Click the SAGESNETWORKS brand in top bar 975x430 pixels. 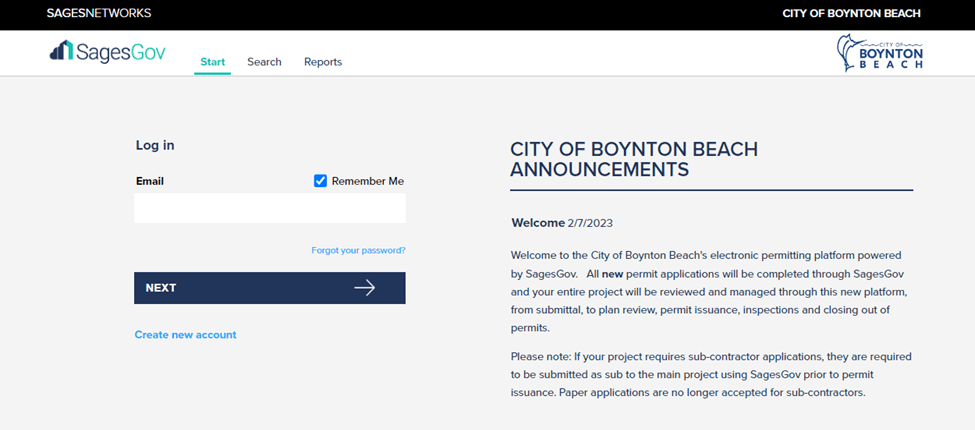point(99,14)
